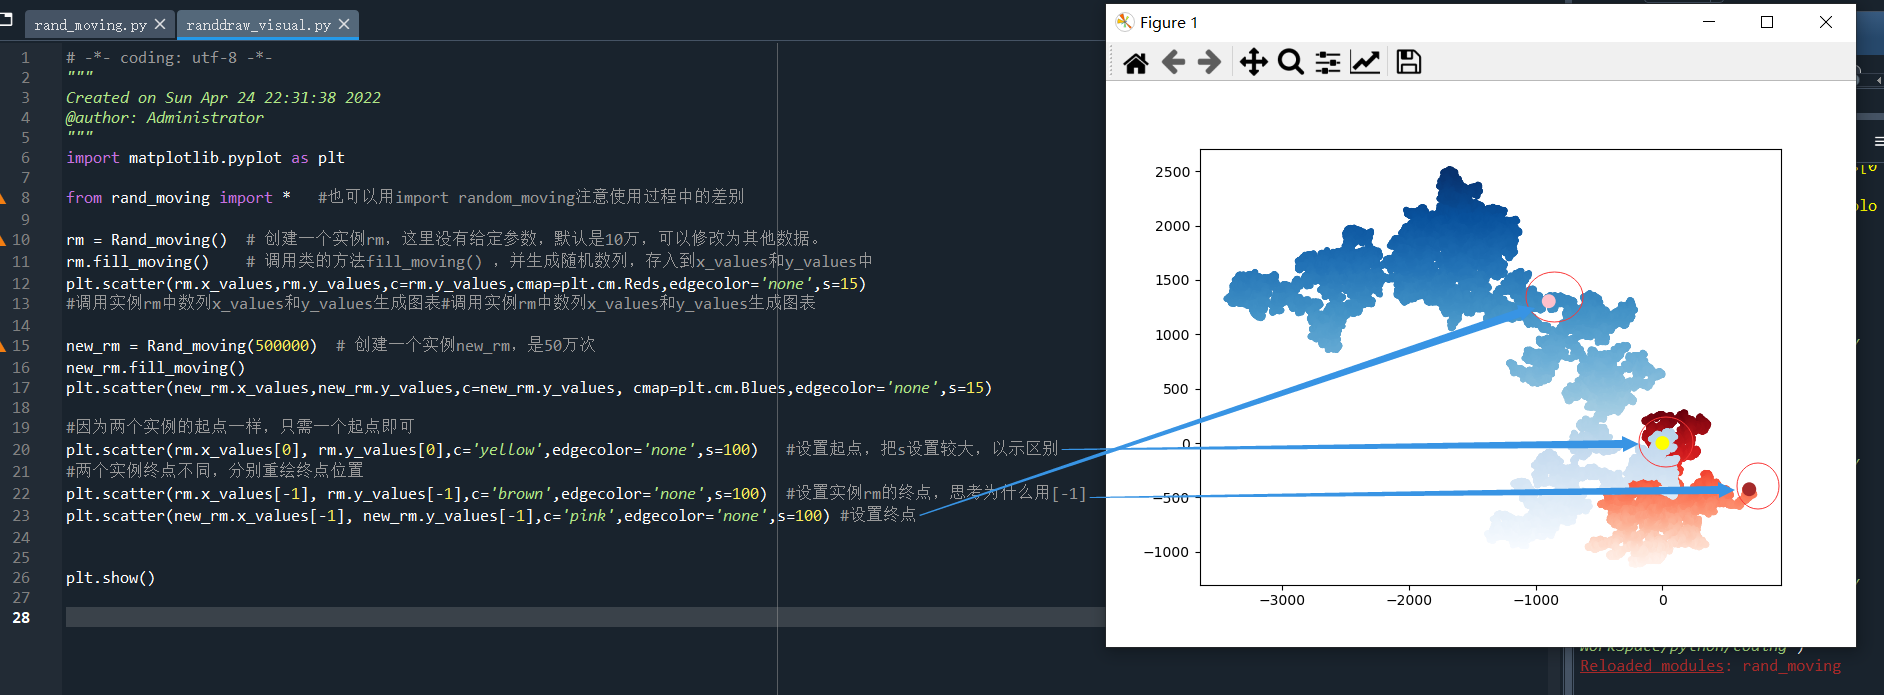Image resolution: width=1884 pixels, height=695 pixels.
Task: Click the Reloaded modules link
Action: (1651, 666)
